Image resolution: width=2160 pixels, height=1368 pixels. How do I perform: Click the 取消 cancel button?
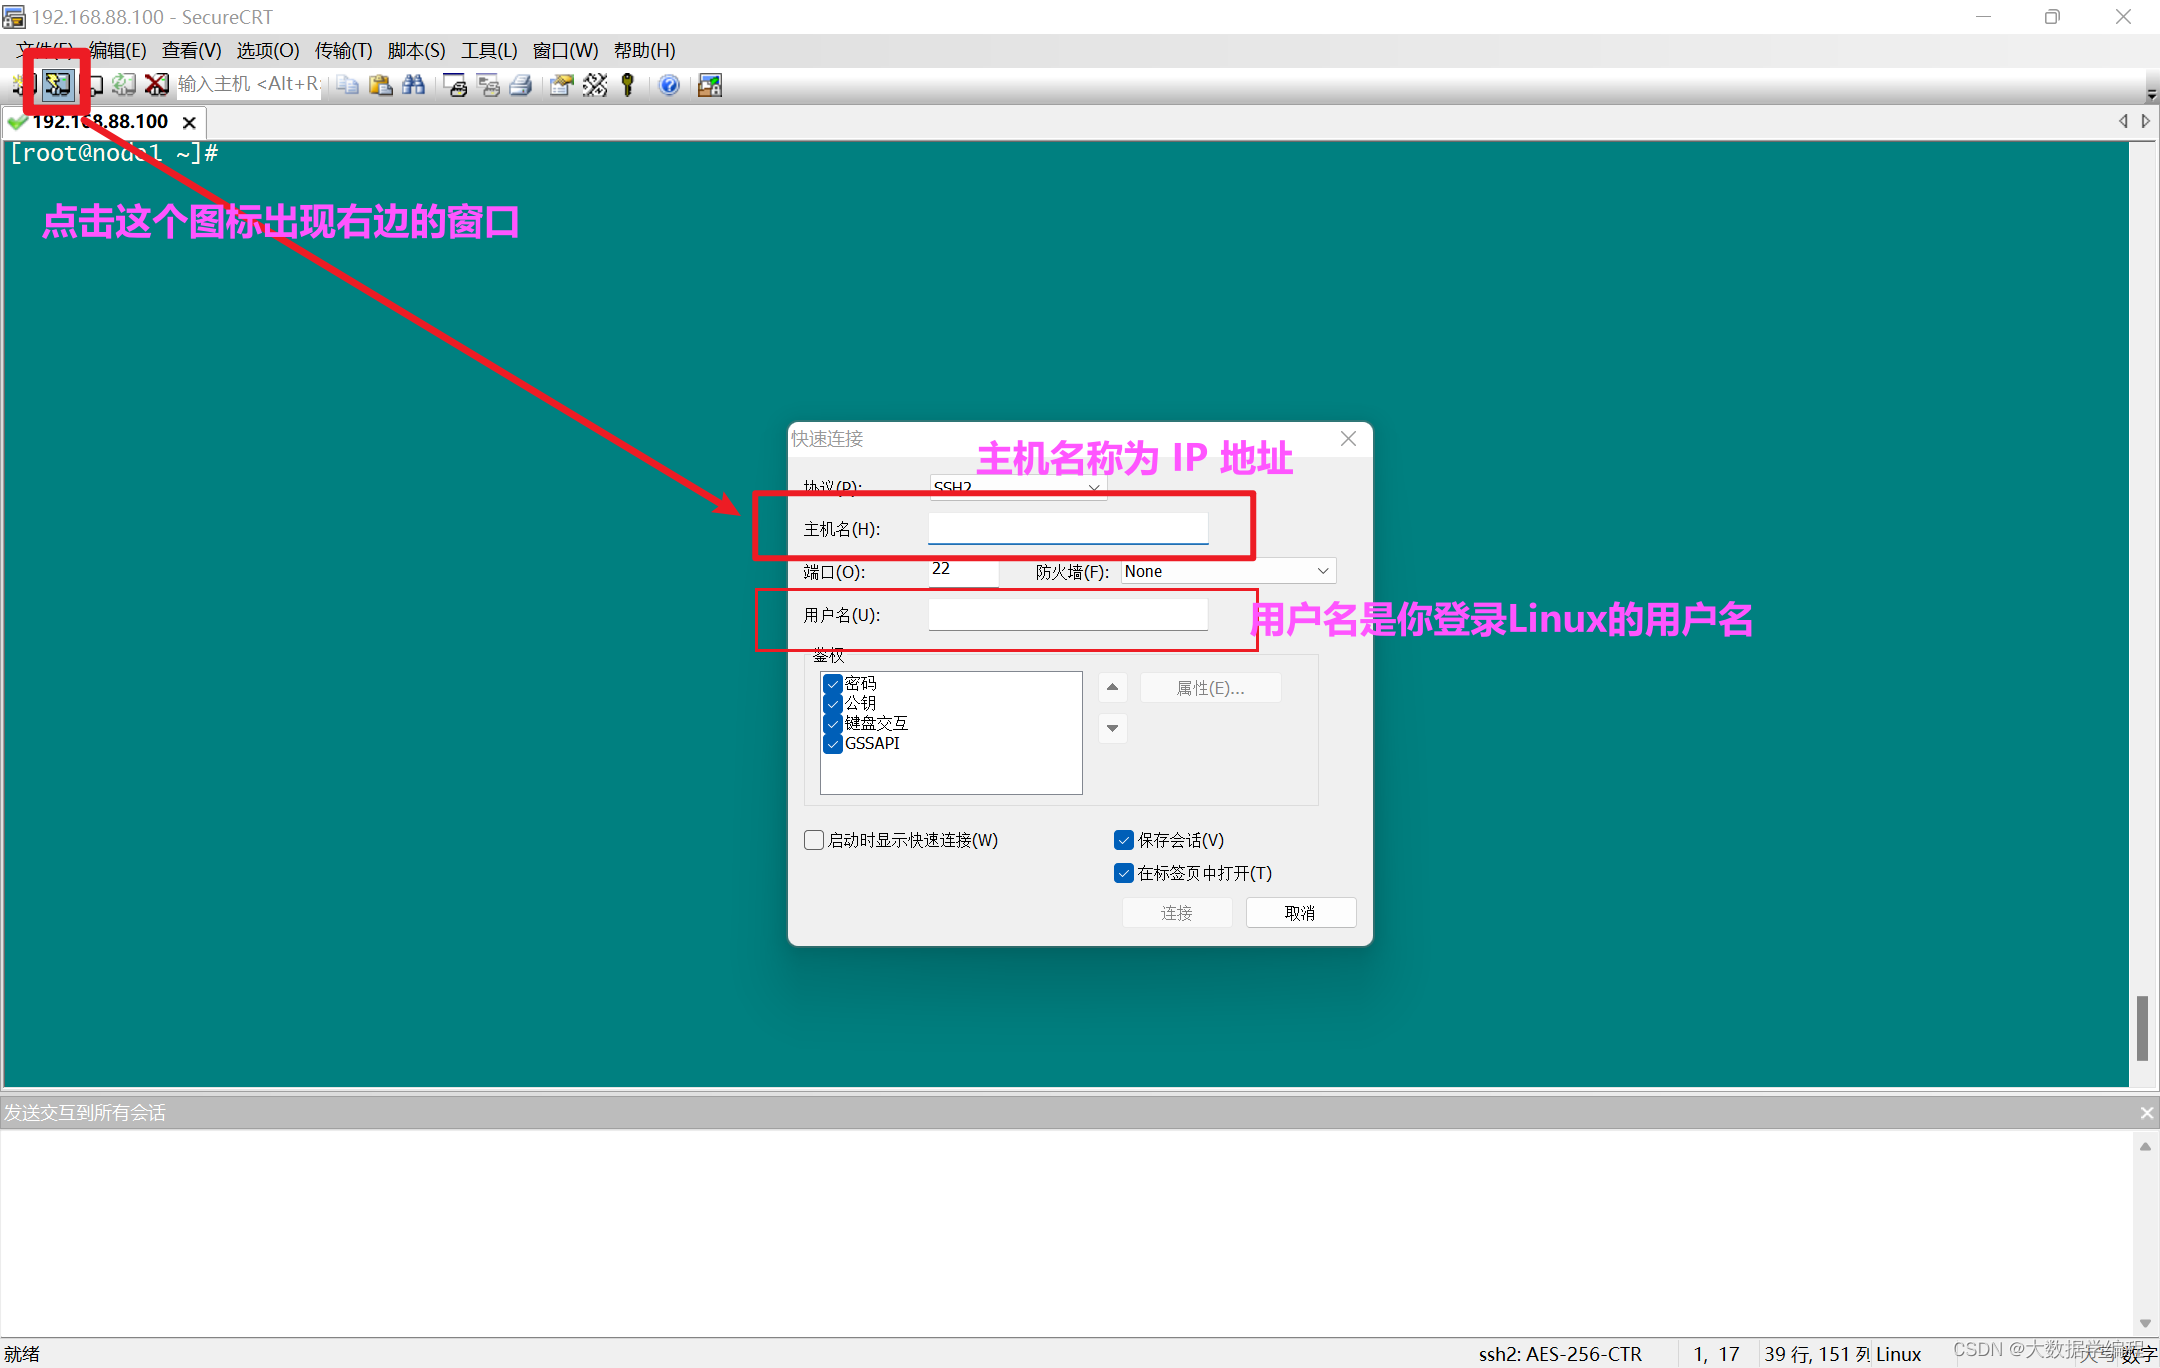(1300, 913)
